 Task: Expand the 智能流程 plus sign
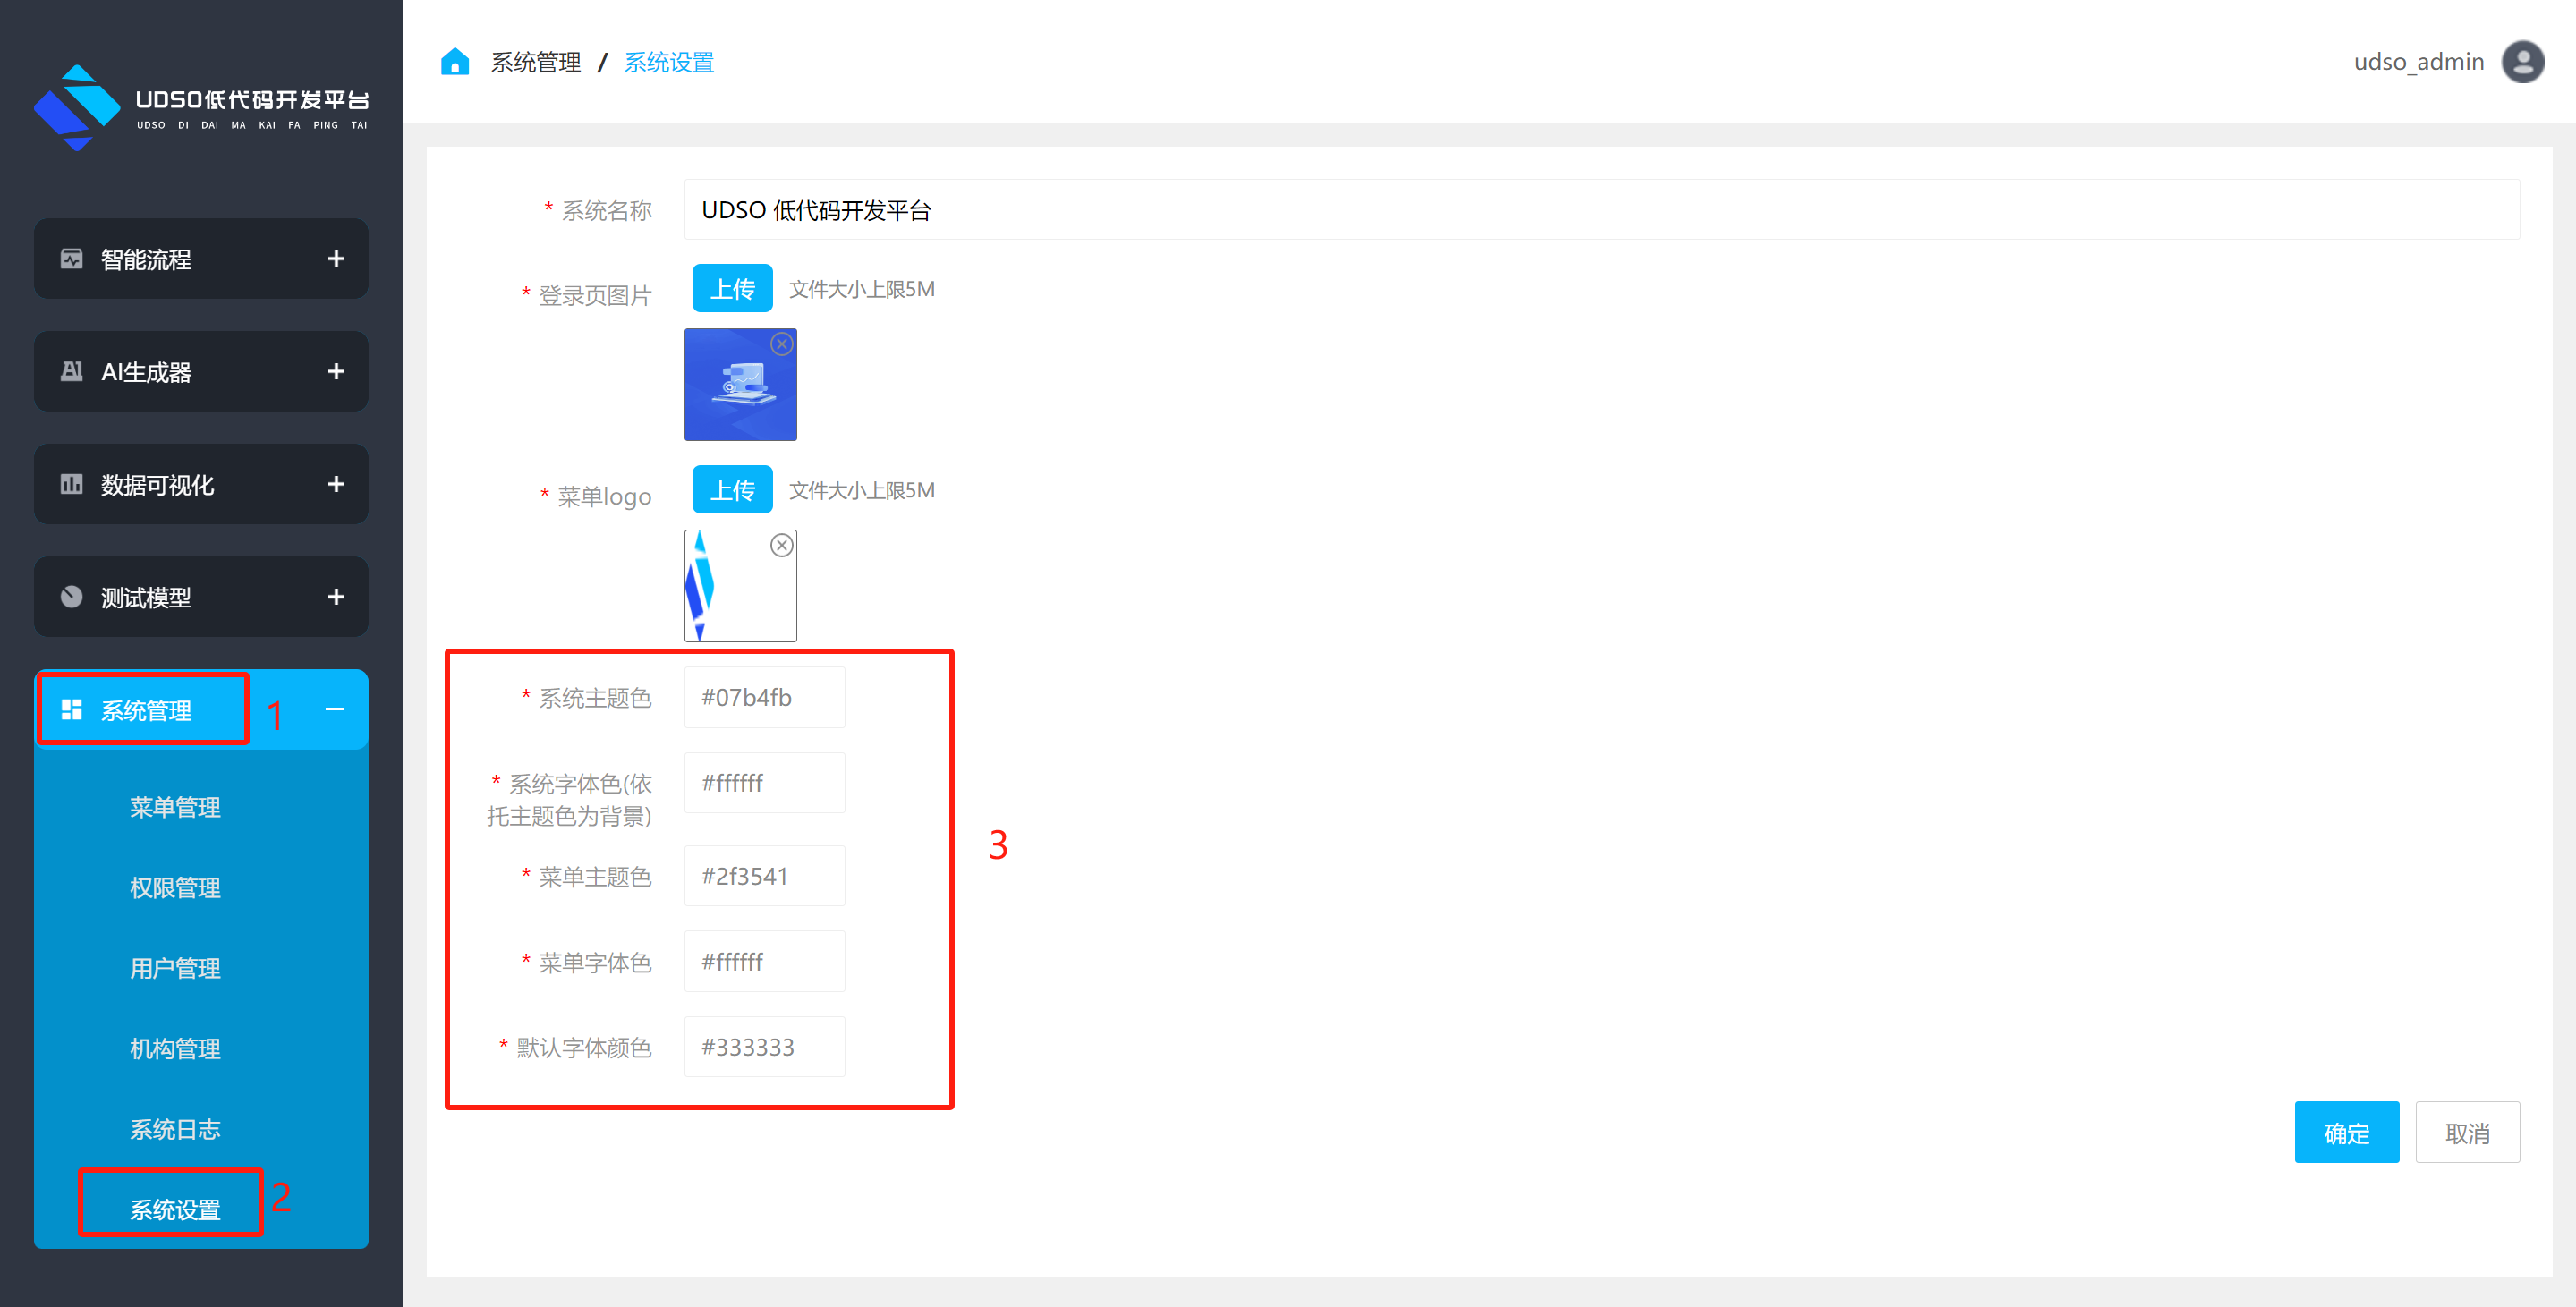point(336,259)
